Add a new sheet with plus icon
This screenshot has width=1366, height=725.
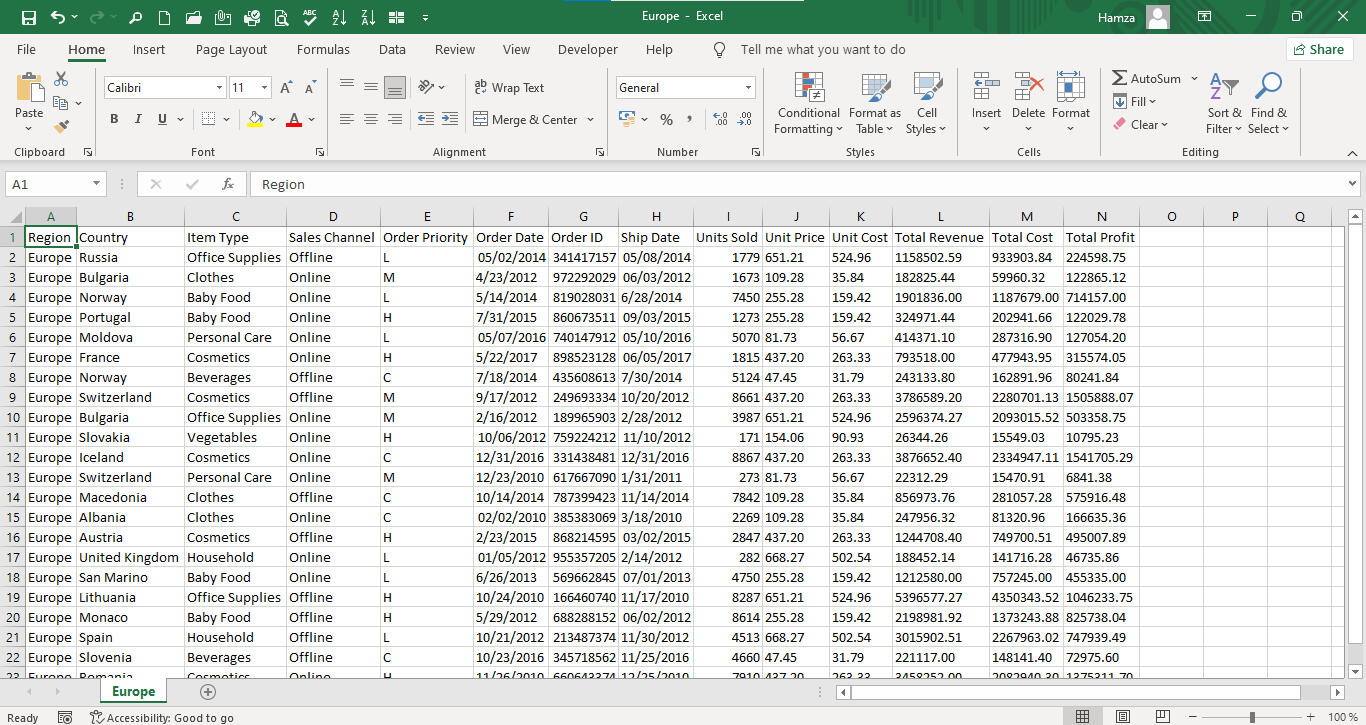(208, 692)
